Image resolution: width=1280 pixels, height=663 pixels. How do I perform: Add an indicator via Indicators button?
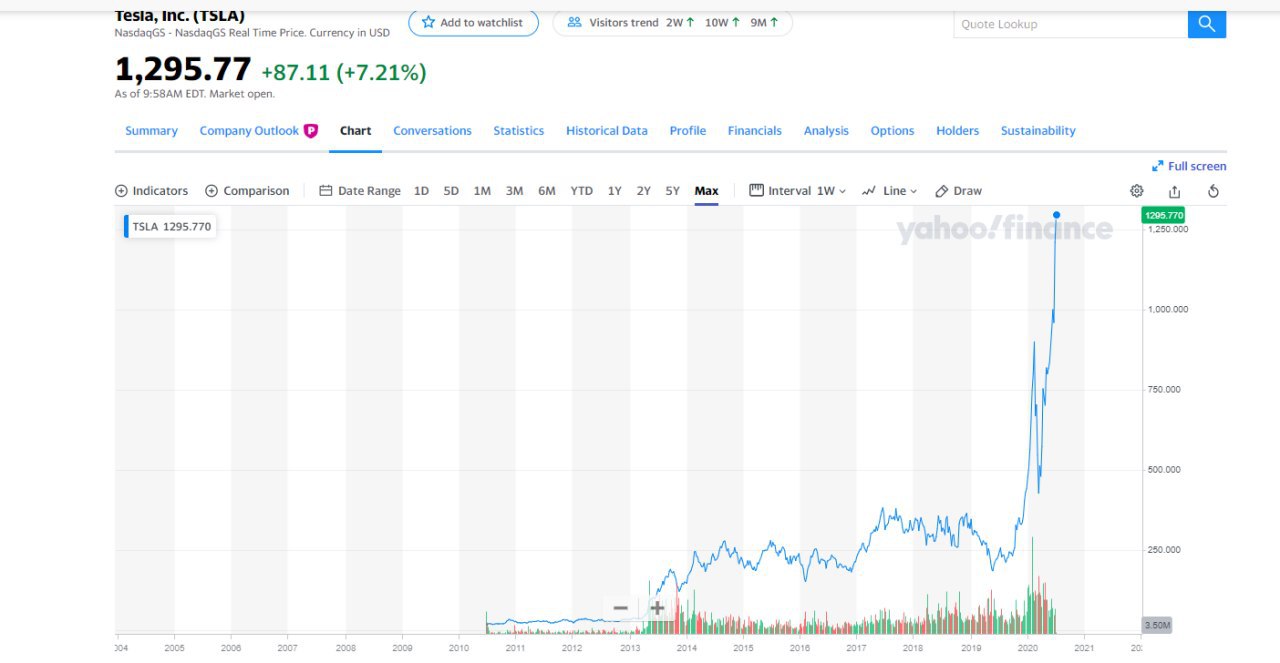coord(152,191)
